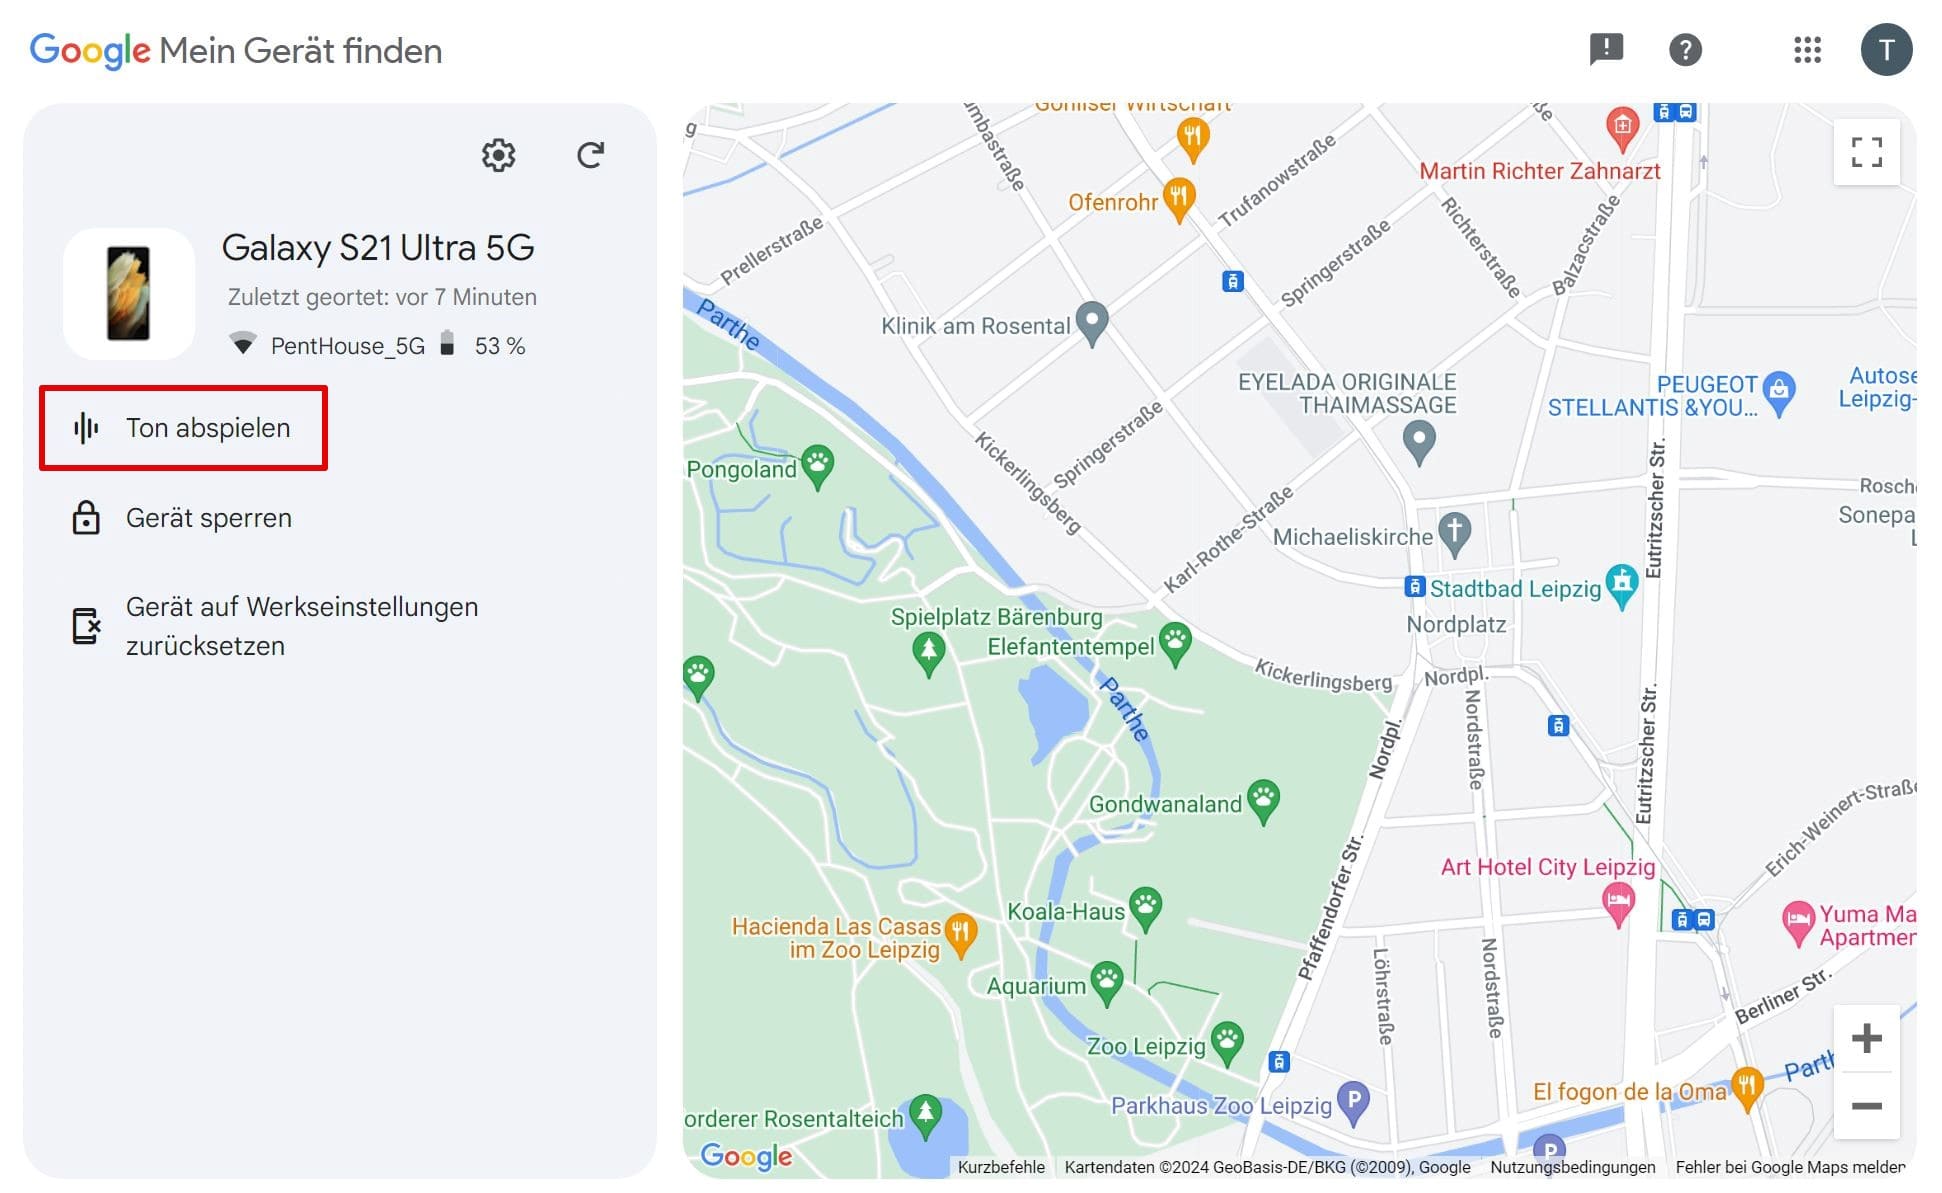Refresh the device location
Image resolution: width=1942 pixels, height=1193 pixels.
(x=590, y=155)
